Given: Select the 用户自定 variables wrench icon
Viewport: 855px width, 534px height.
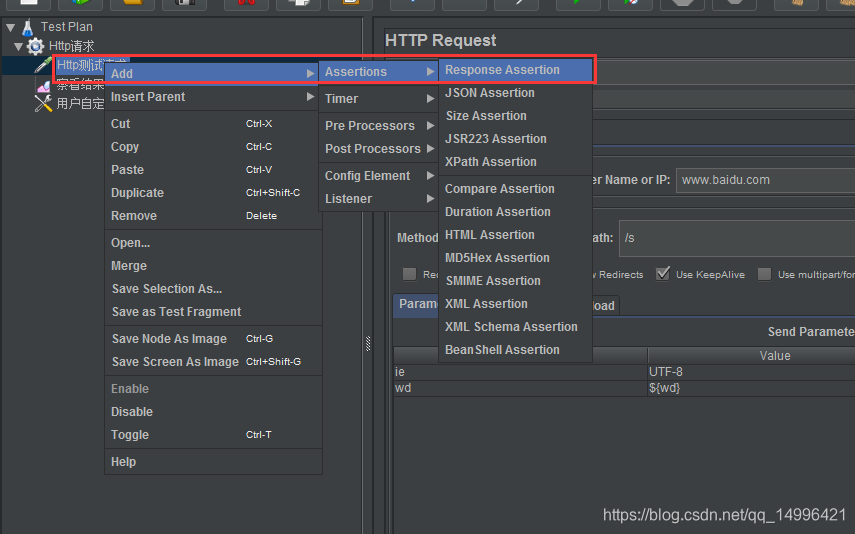Looking at the screenshot, I should (43, 103).
